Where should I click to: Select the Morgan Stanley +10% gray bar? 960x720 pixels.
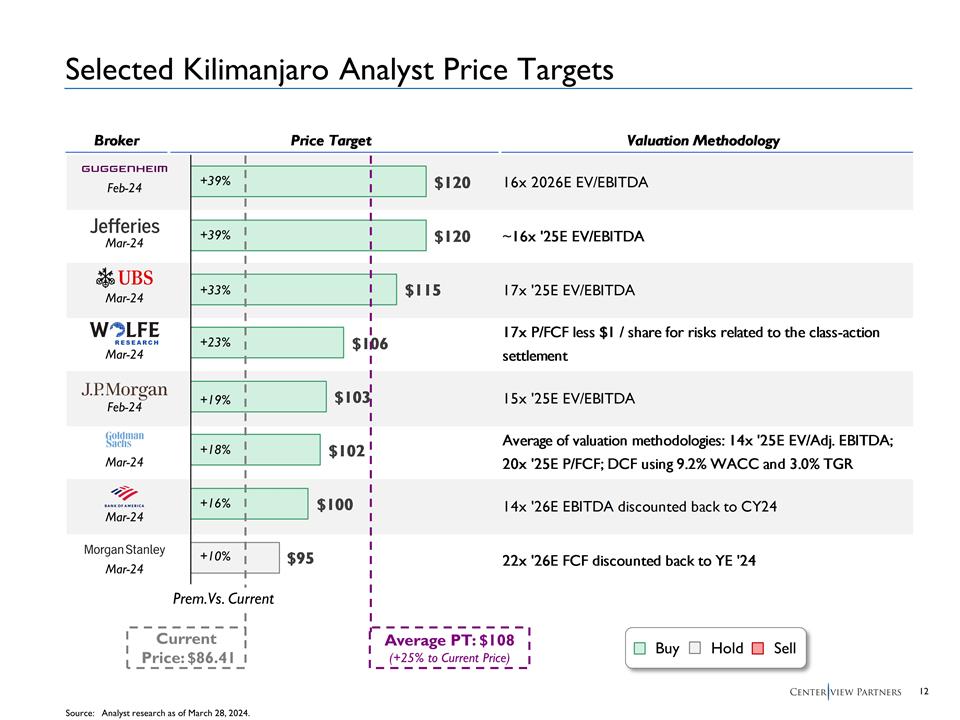point(235,558)
